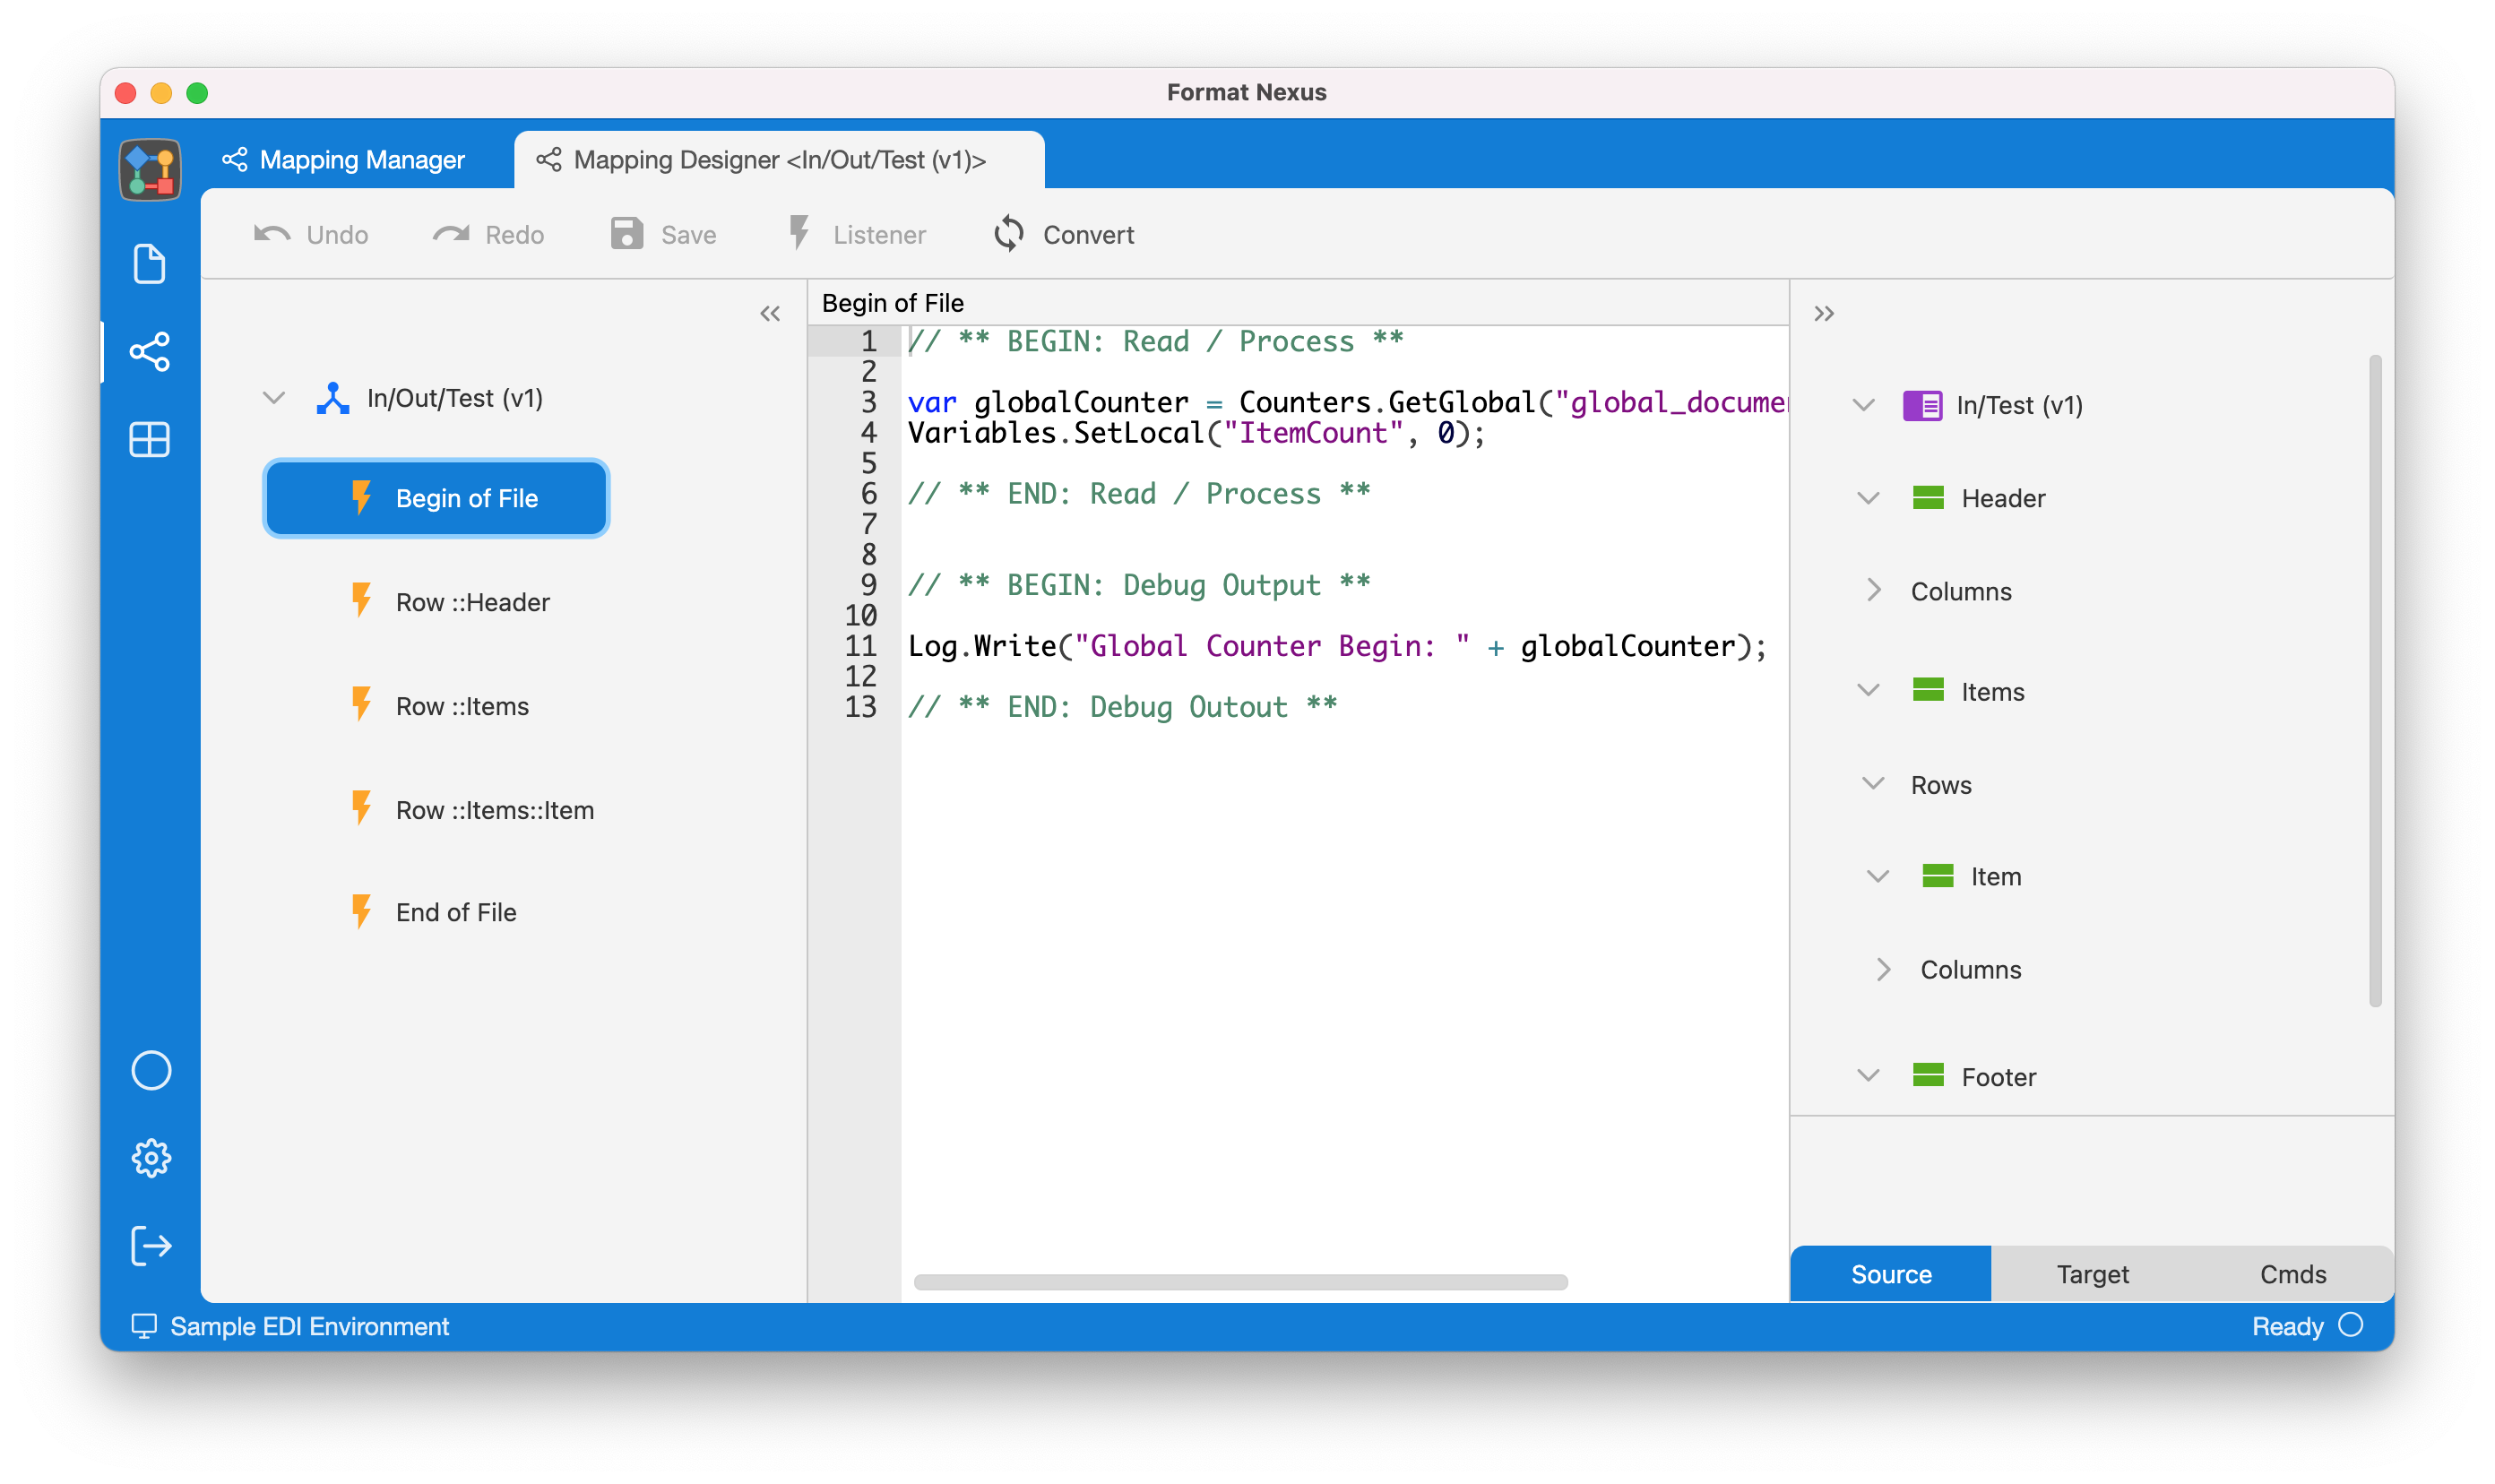Screen dimensions: 2495x1484
Task: Click the 'Begin of File' editor header
Action: (893, 303)
